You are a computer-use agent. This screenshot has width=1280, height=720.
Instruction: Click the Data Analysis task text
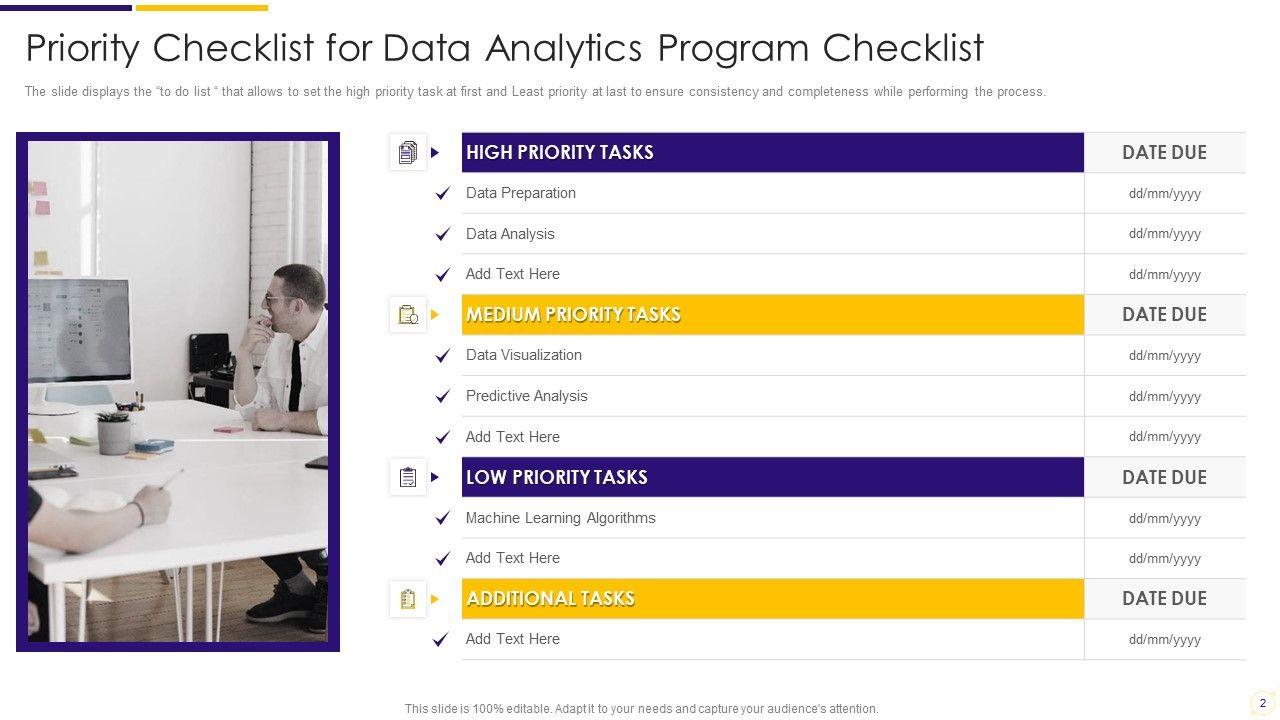[510, 234]
